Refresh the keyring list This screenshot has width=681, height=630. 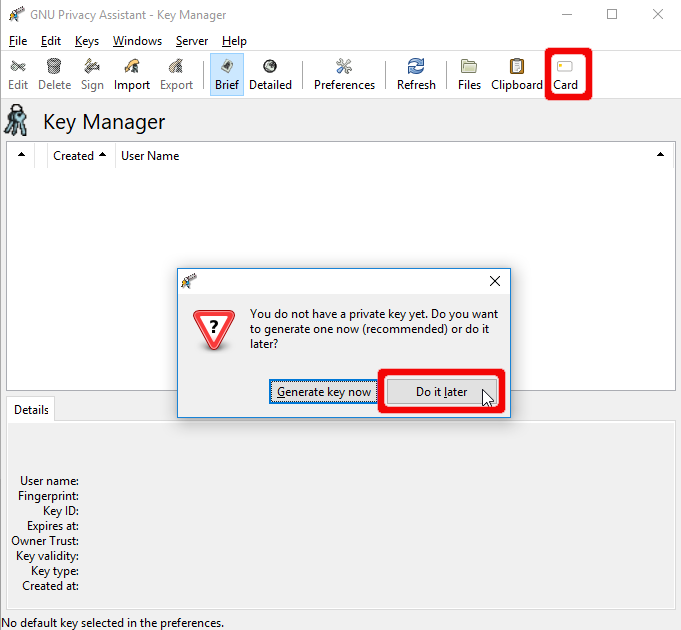pos(416,74)
